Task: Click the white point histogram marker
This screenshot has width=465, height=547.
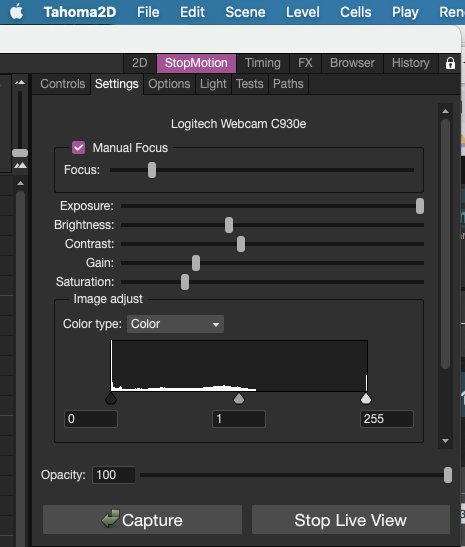Action: coord(366,399)
